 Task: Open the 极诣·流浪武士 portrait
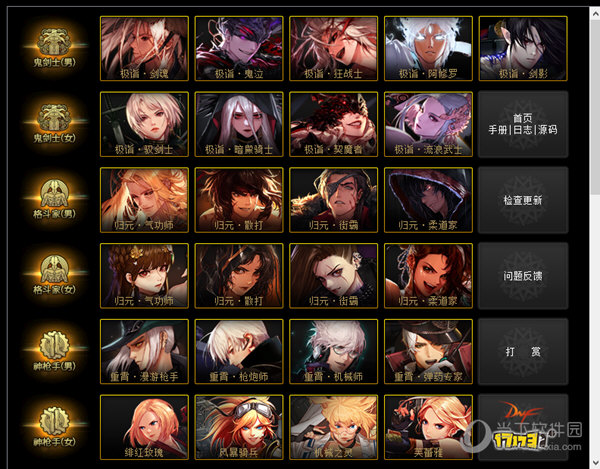(428, 124)
